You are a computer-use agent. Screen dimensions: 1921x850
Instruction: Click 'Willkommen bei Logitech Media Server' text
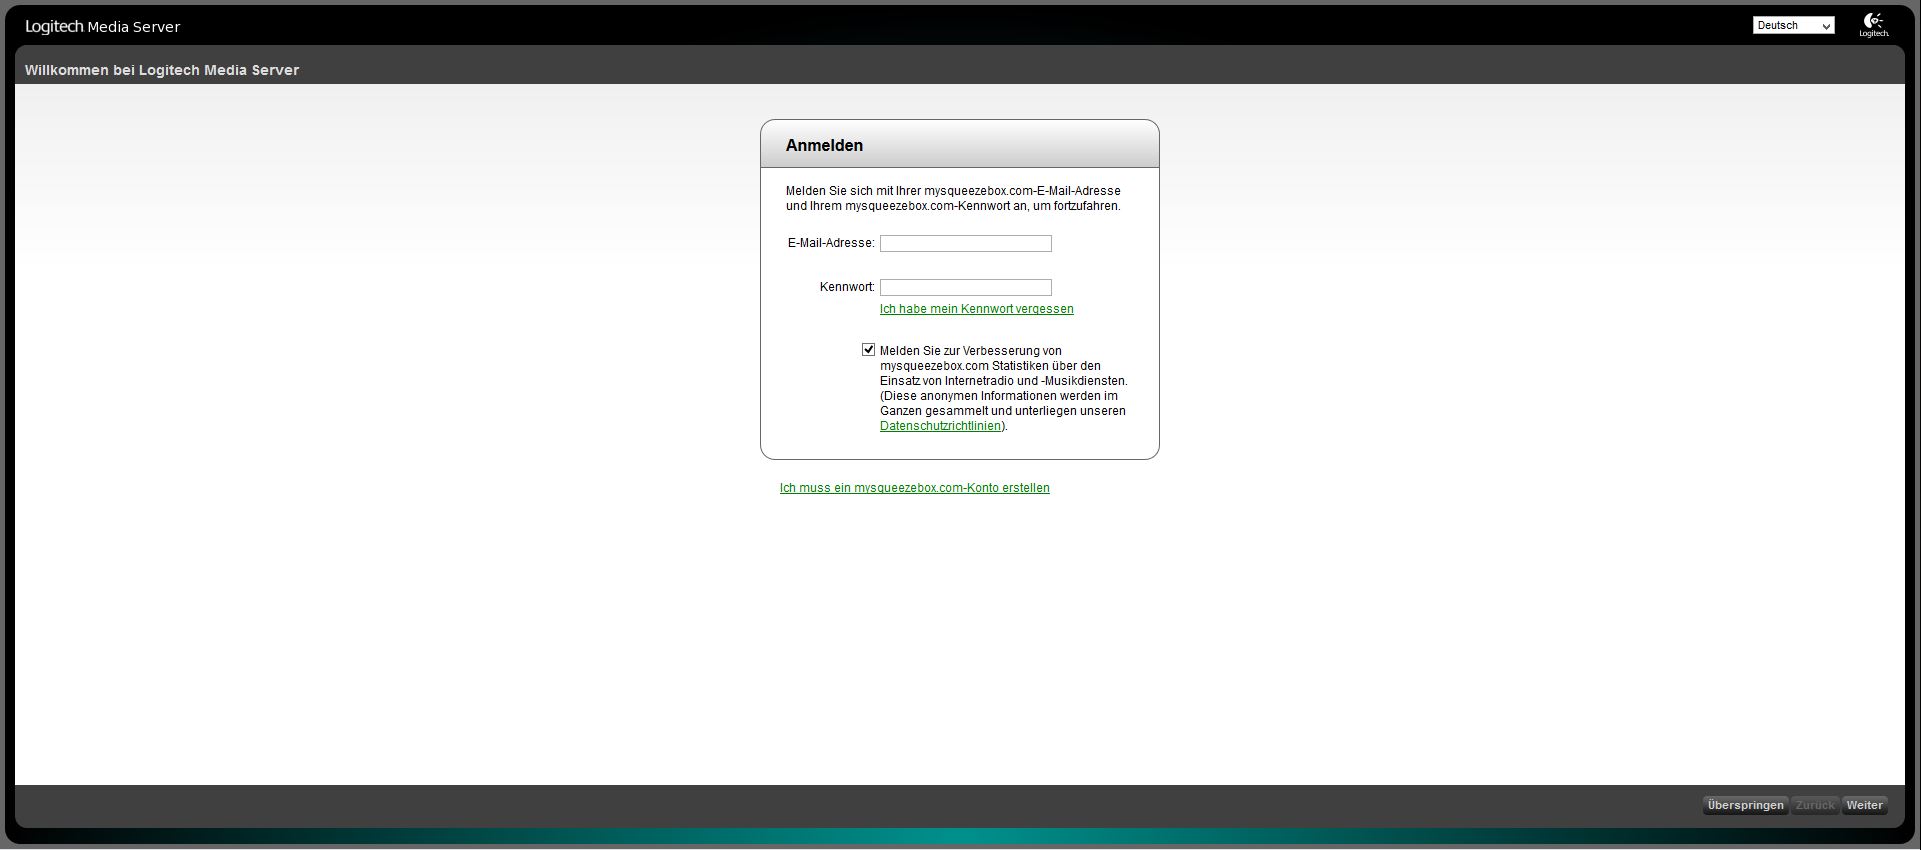[162, 70]
